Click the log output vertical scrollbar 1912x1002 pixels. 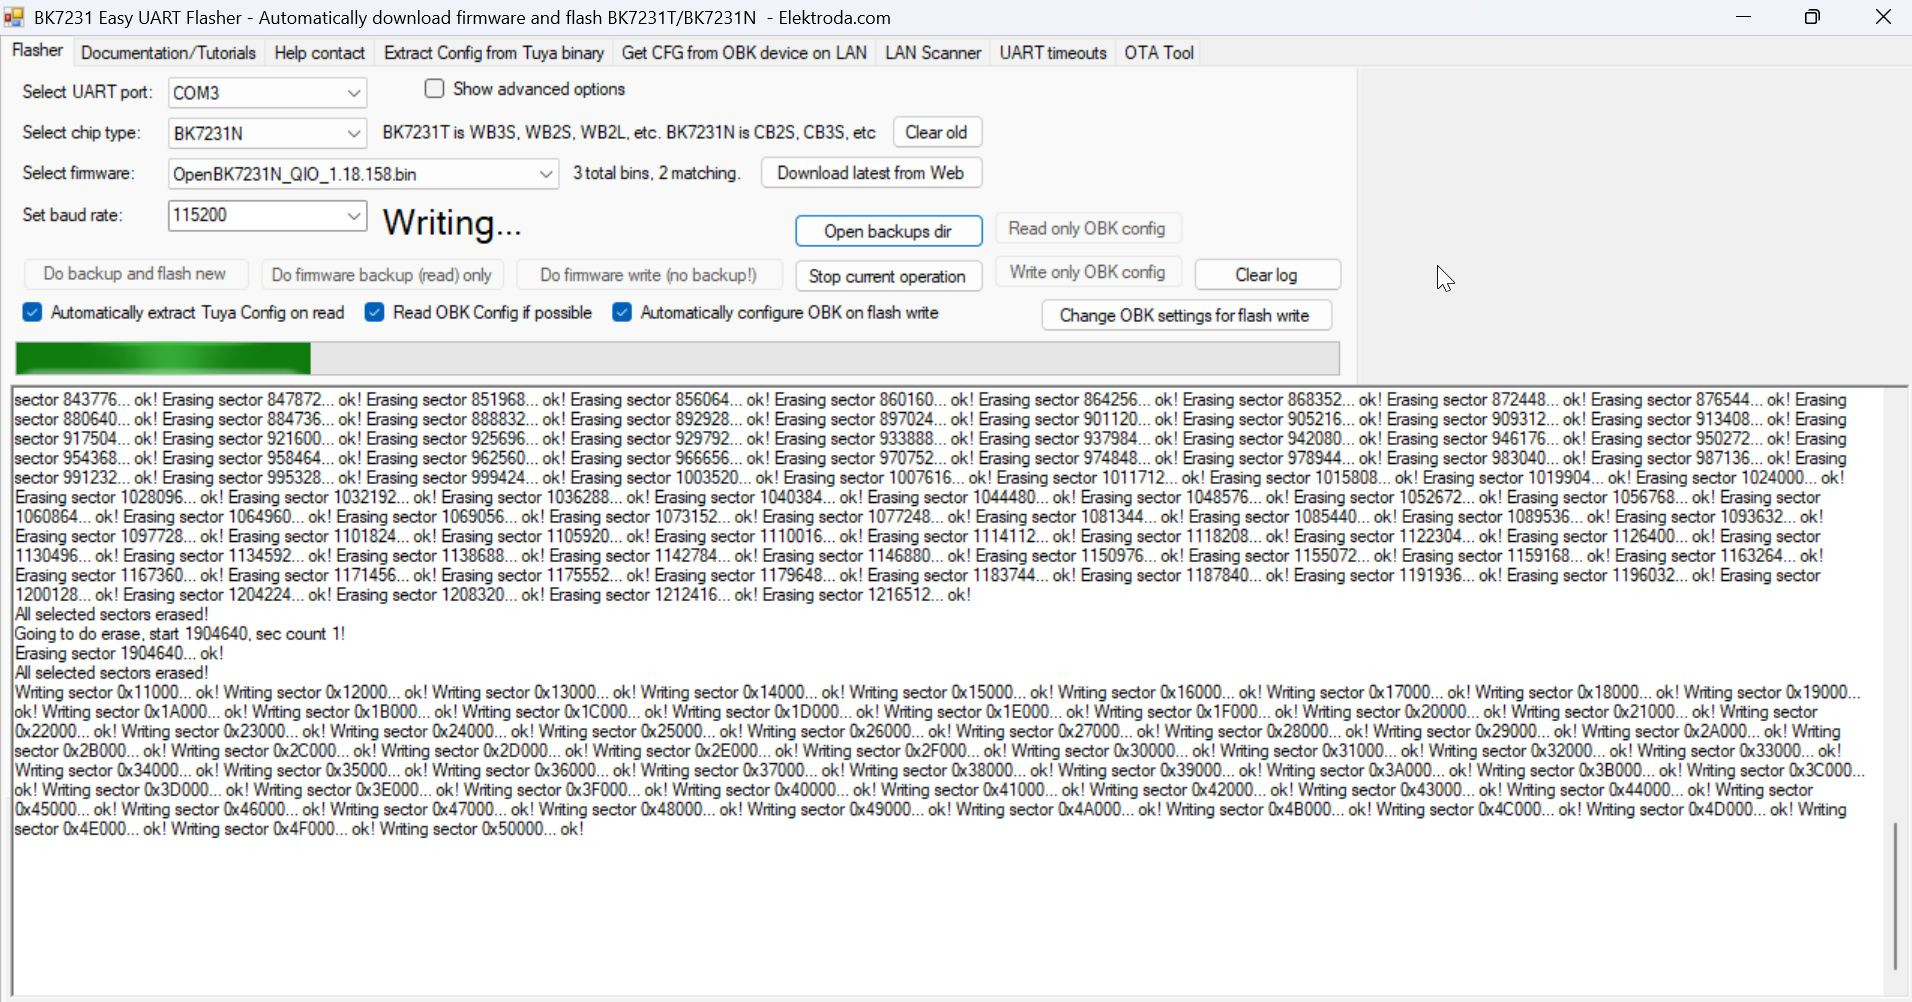1894,895
